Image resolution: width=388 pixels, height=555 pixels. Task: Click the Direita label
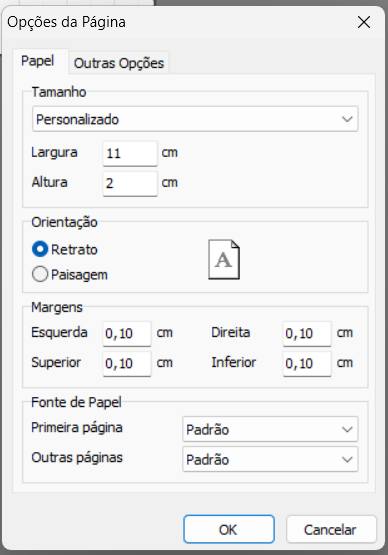pyautogui.click(x=230, y=332)
